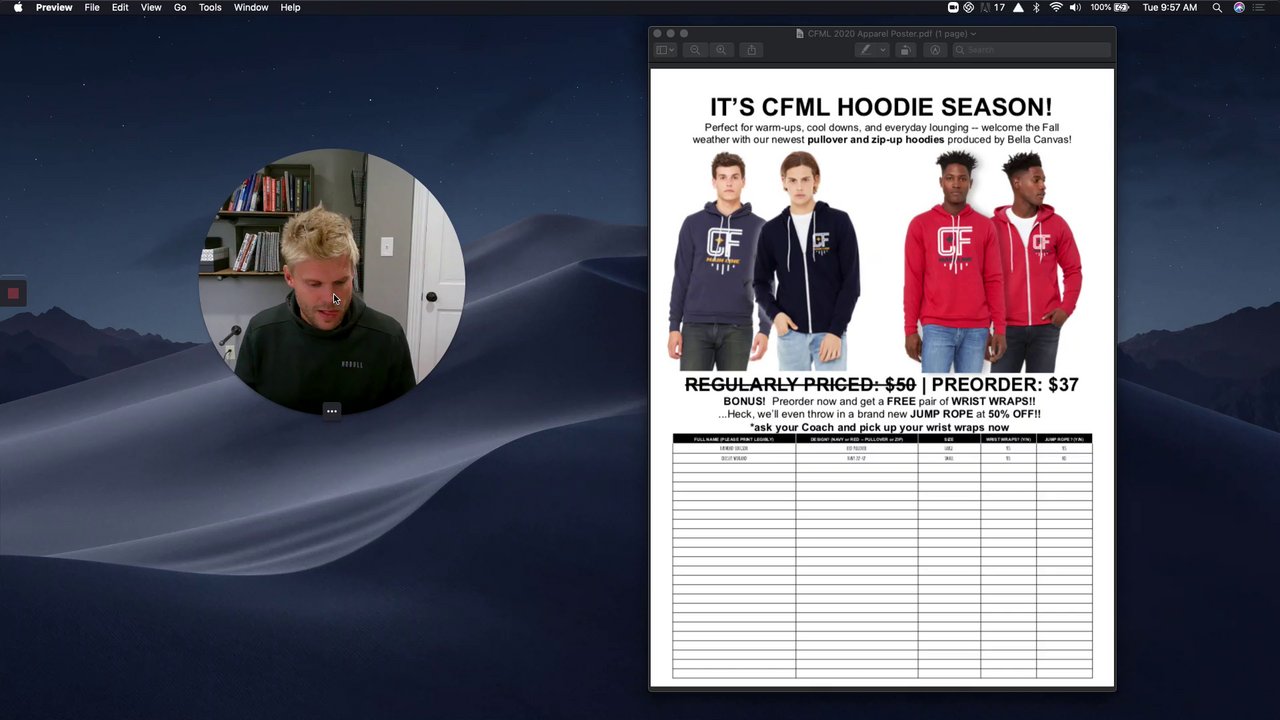Viewport: 1280px width, 720px height.
Task: Click the circular webcam overlay
Action: pyautogui.click(x=331, y=280)
